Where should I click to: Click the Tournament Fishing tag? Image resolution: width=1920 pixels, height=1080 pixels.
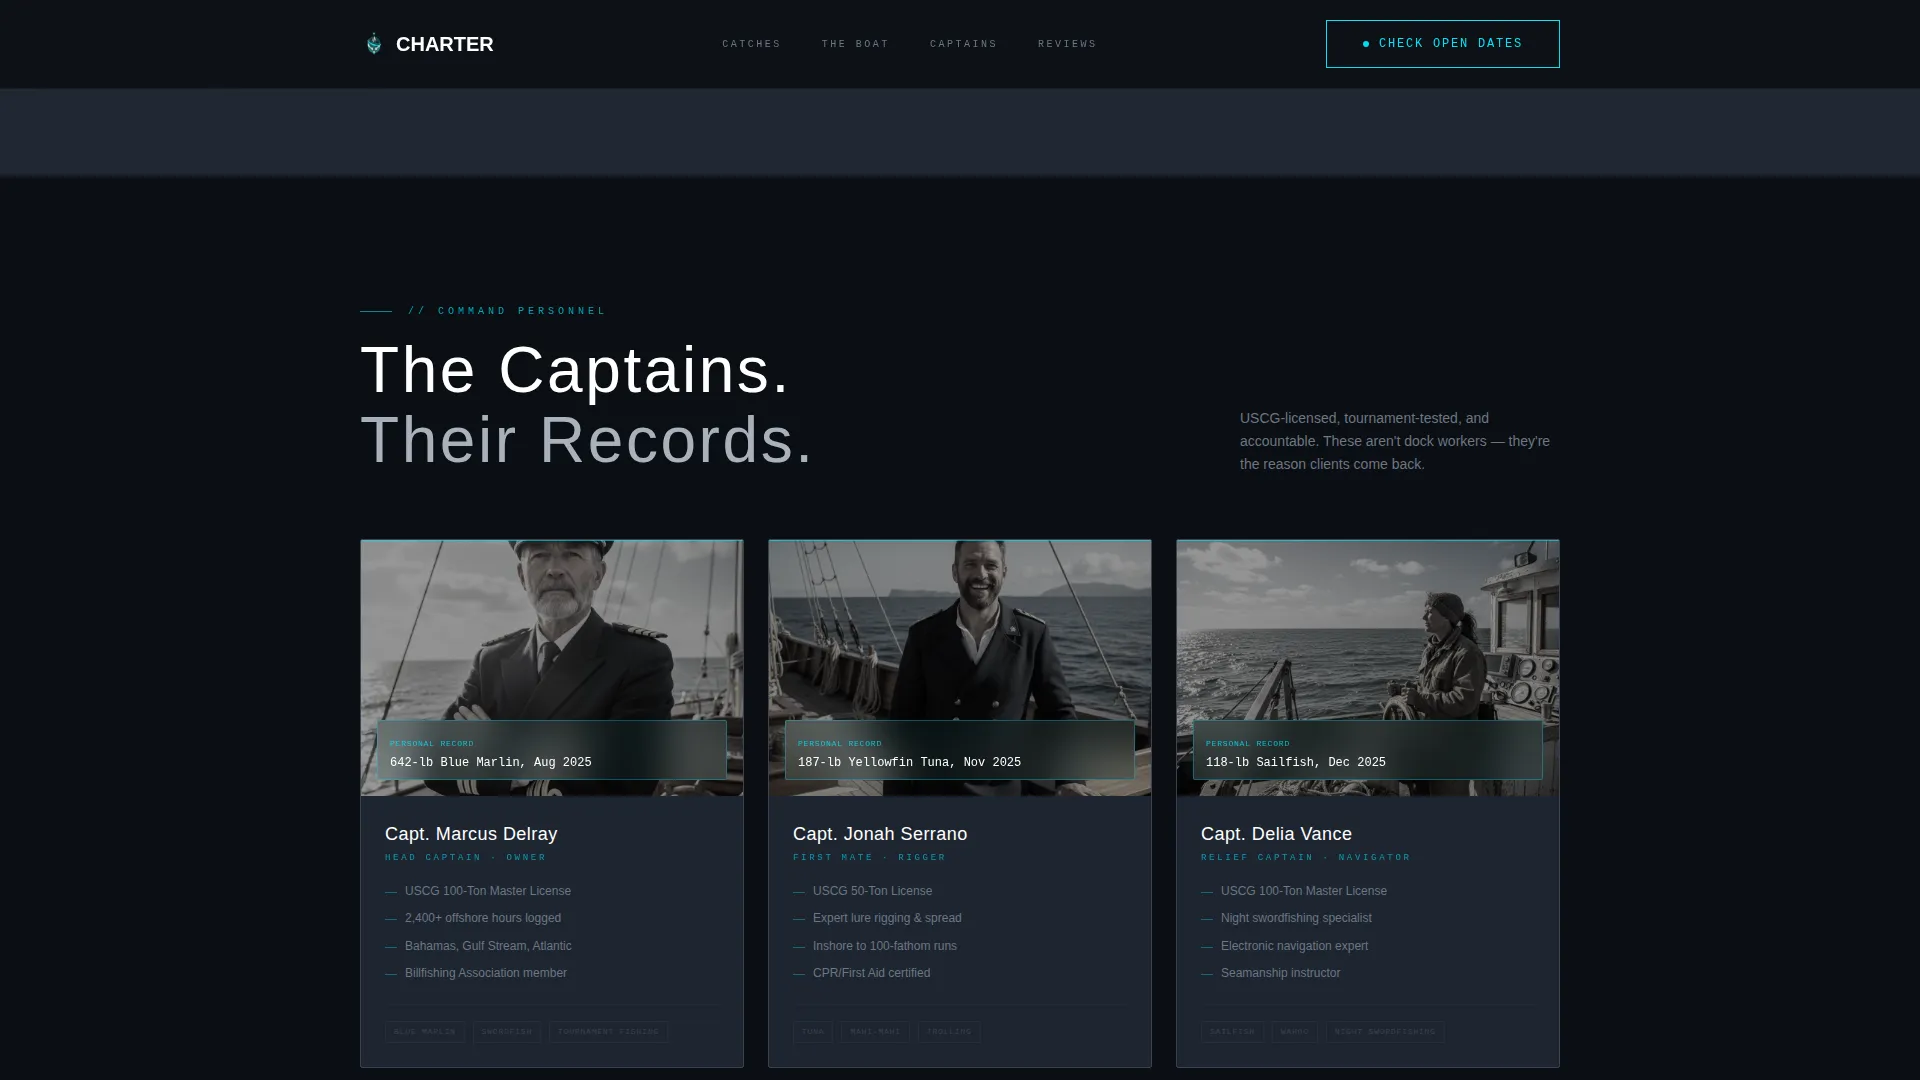click(x=609, y=1032)
